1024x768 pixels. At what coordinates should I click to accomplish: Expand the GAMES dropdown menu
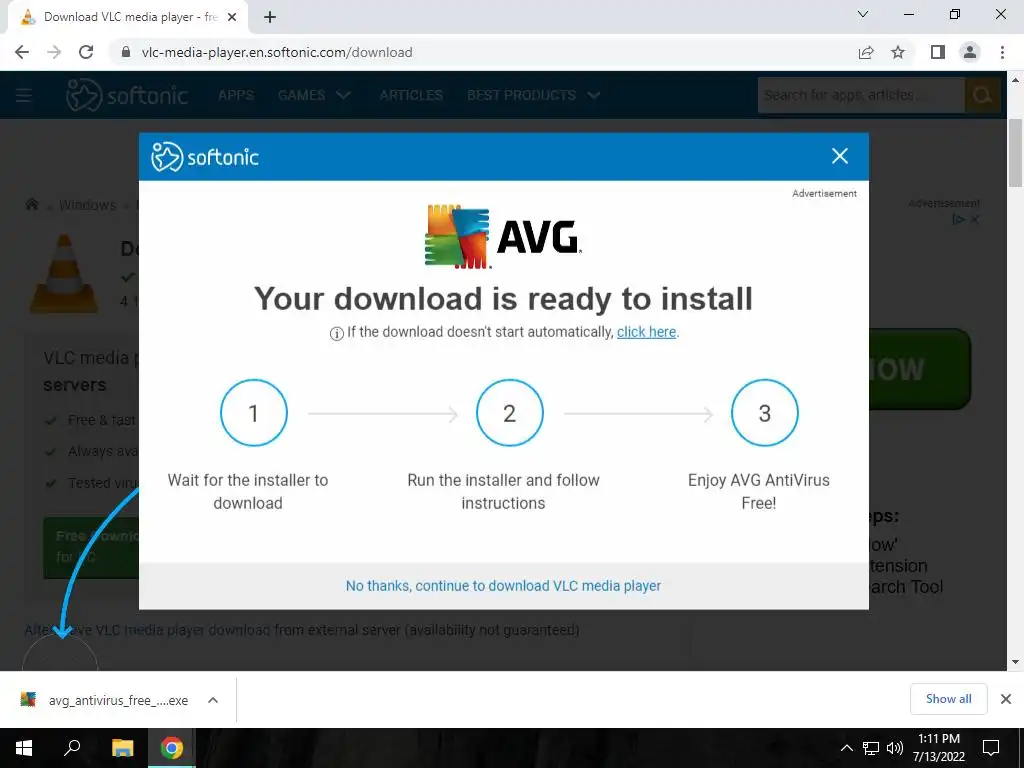click(314, 95)
